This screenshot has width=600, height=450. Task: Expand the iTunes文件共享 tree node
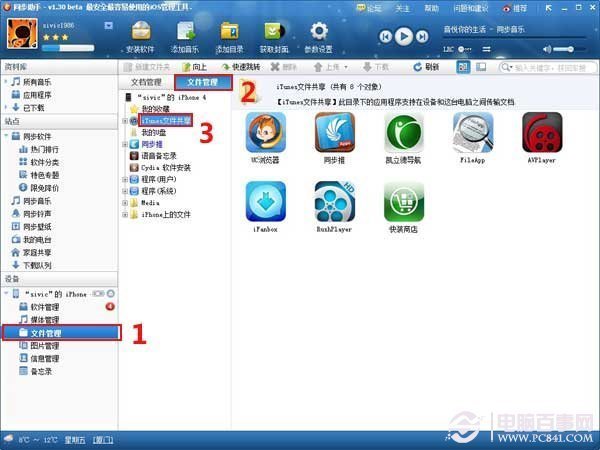pos(125,121)
